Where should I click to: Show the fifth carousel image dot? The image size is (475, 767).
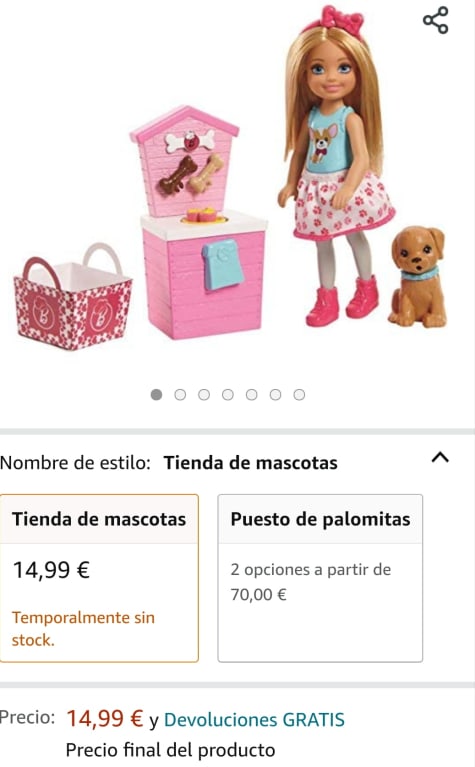tap(251, 395)
